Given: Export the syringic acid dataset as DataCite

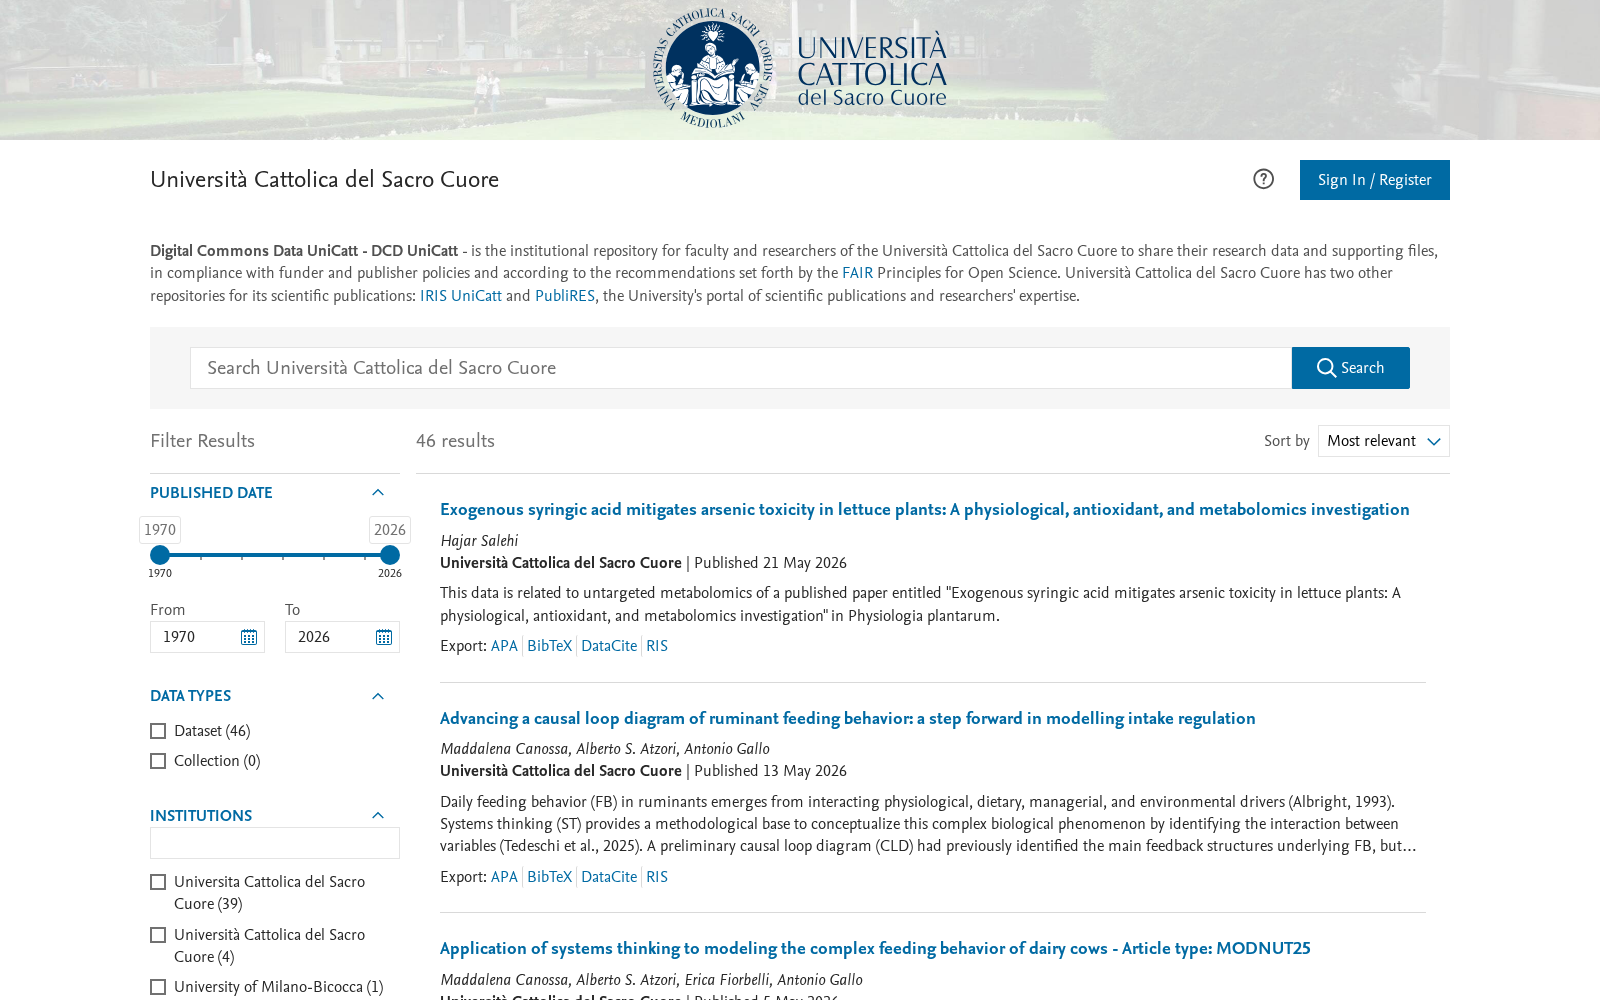Looking at the screenshot, I should coord(609,646).
